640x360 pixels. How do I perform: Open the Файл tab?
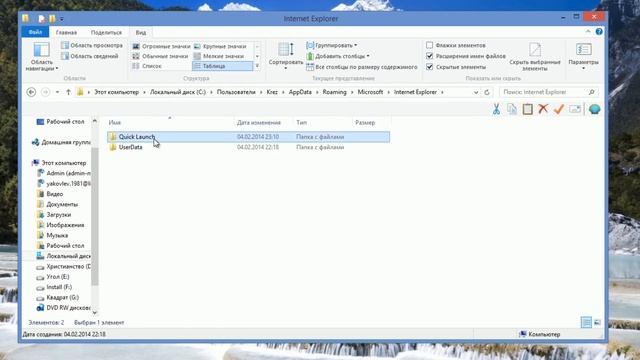coord(35,32)
